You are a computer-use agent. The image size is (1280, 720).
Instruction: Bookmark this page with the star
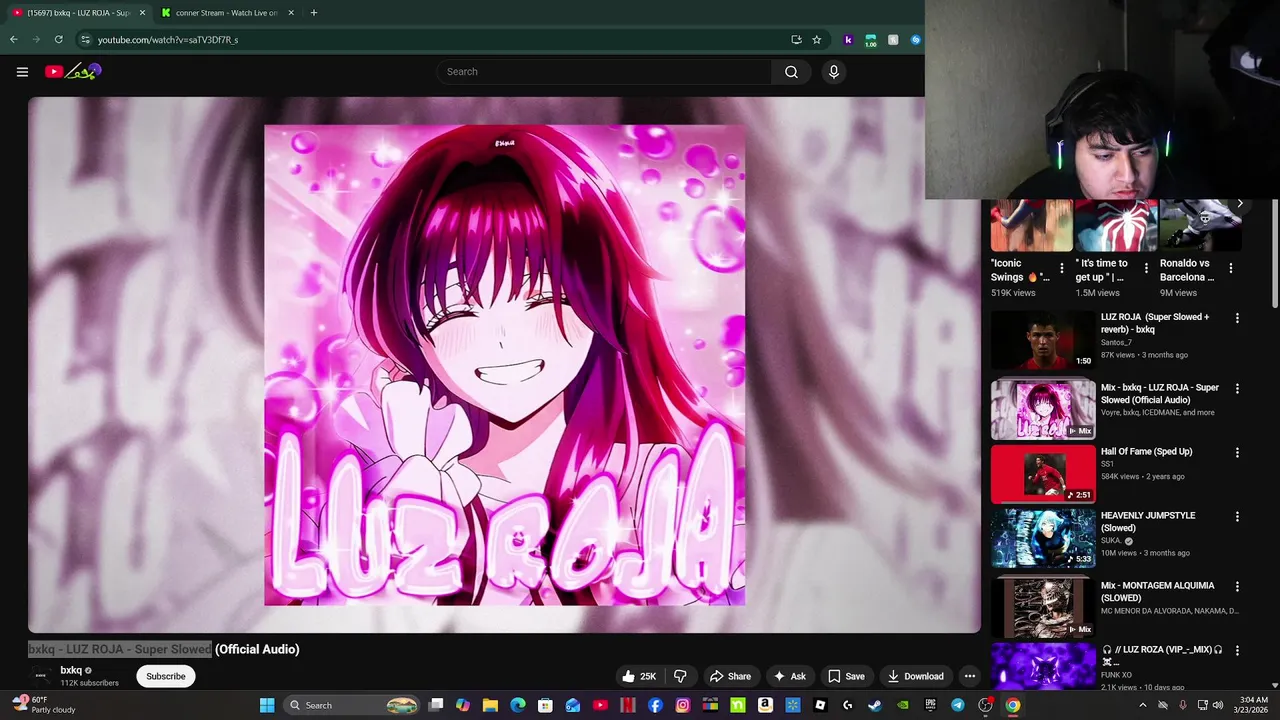(817, 39)
